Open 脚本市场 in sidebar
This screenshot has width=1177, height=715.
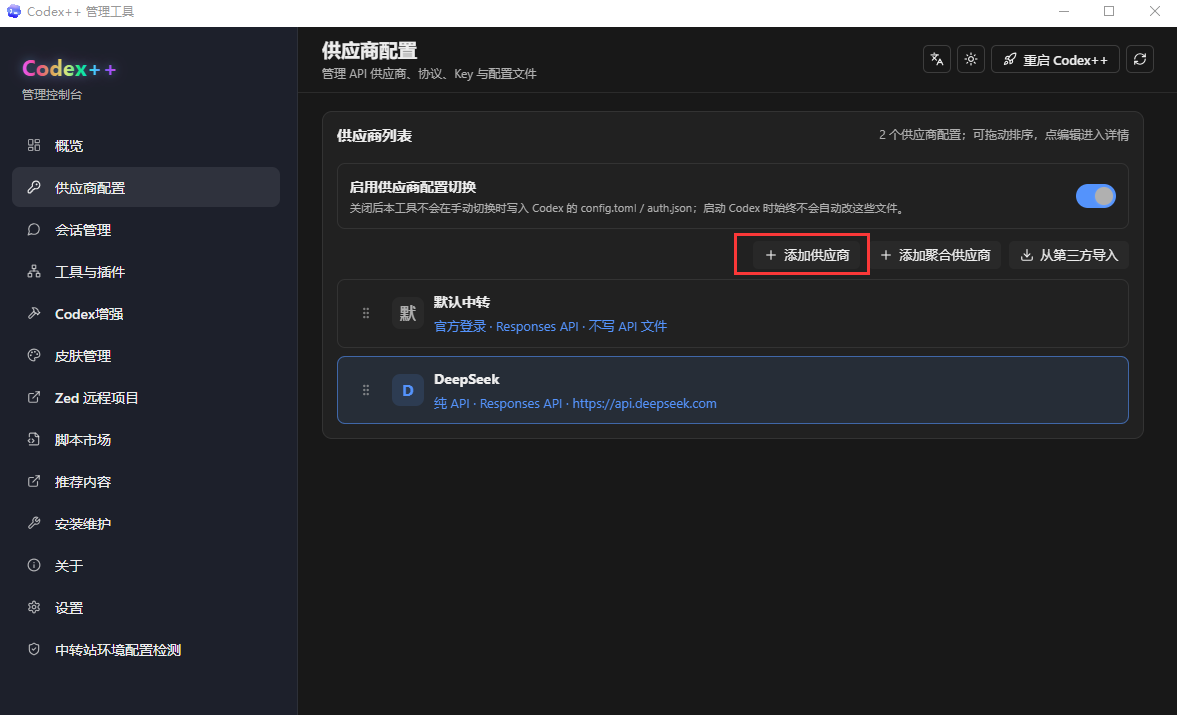tap(146, 440)
